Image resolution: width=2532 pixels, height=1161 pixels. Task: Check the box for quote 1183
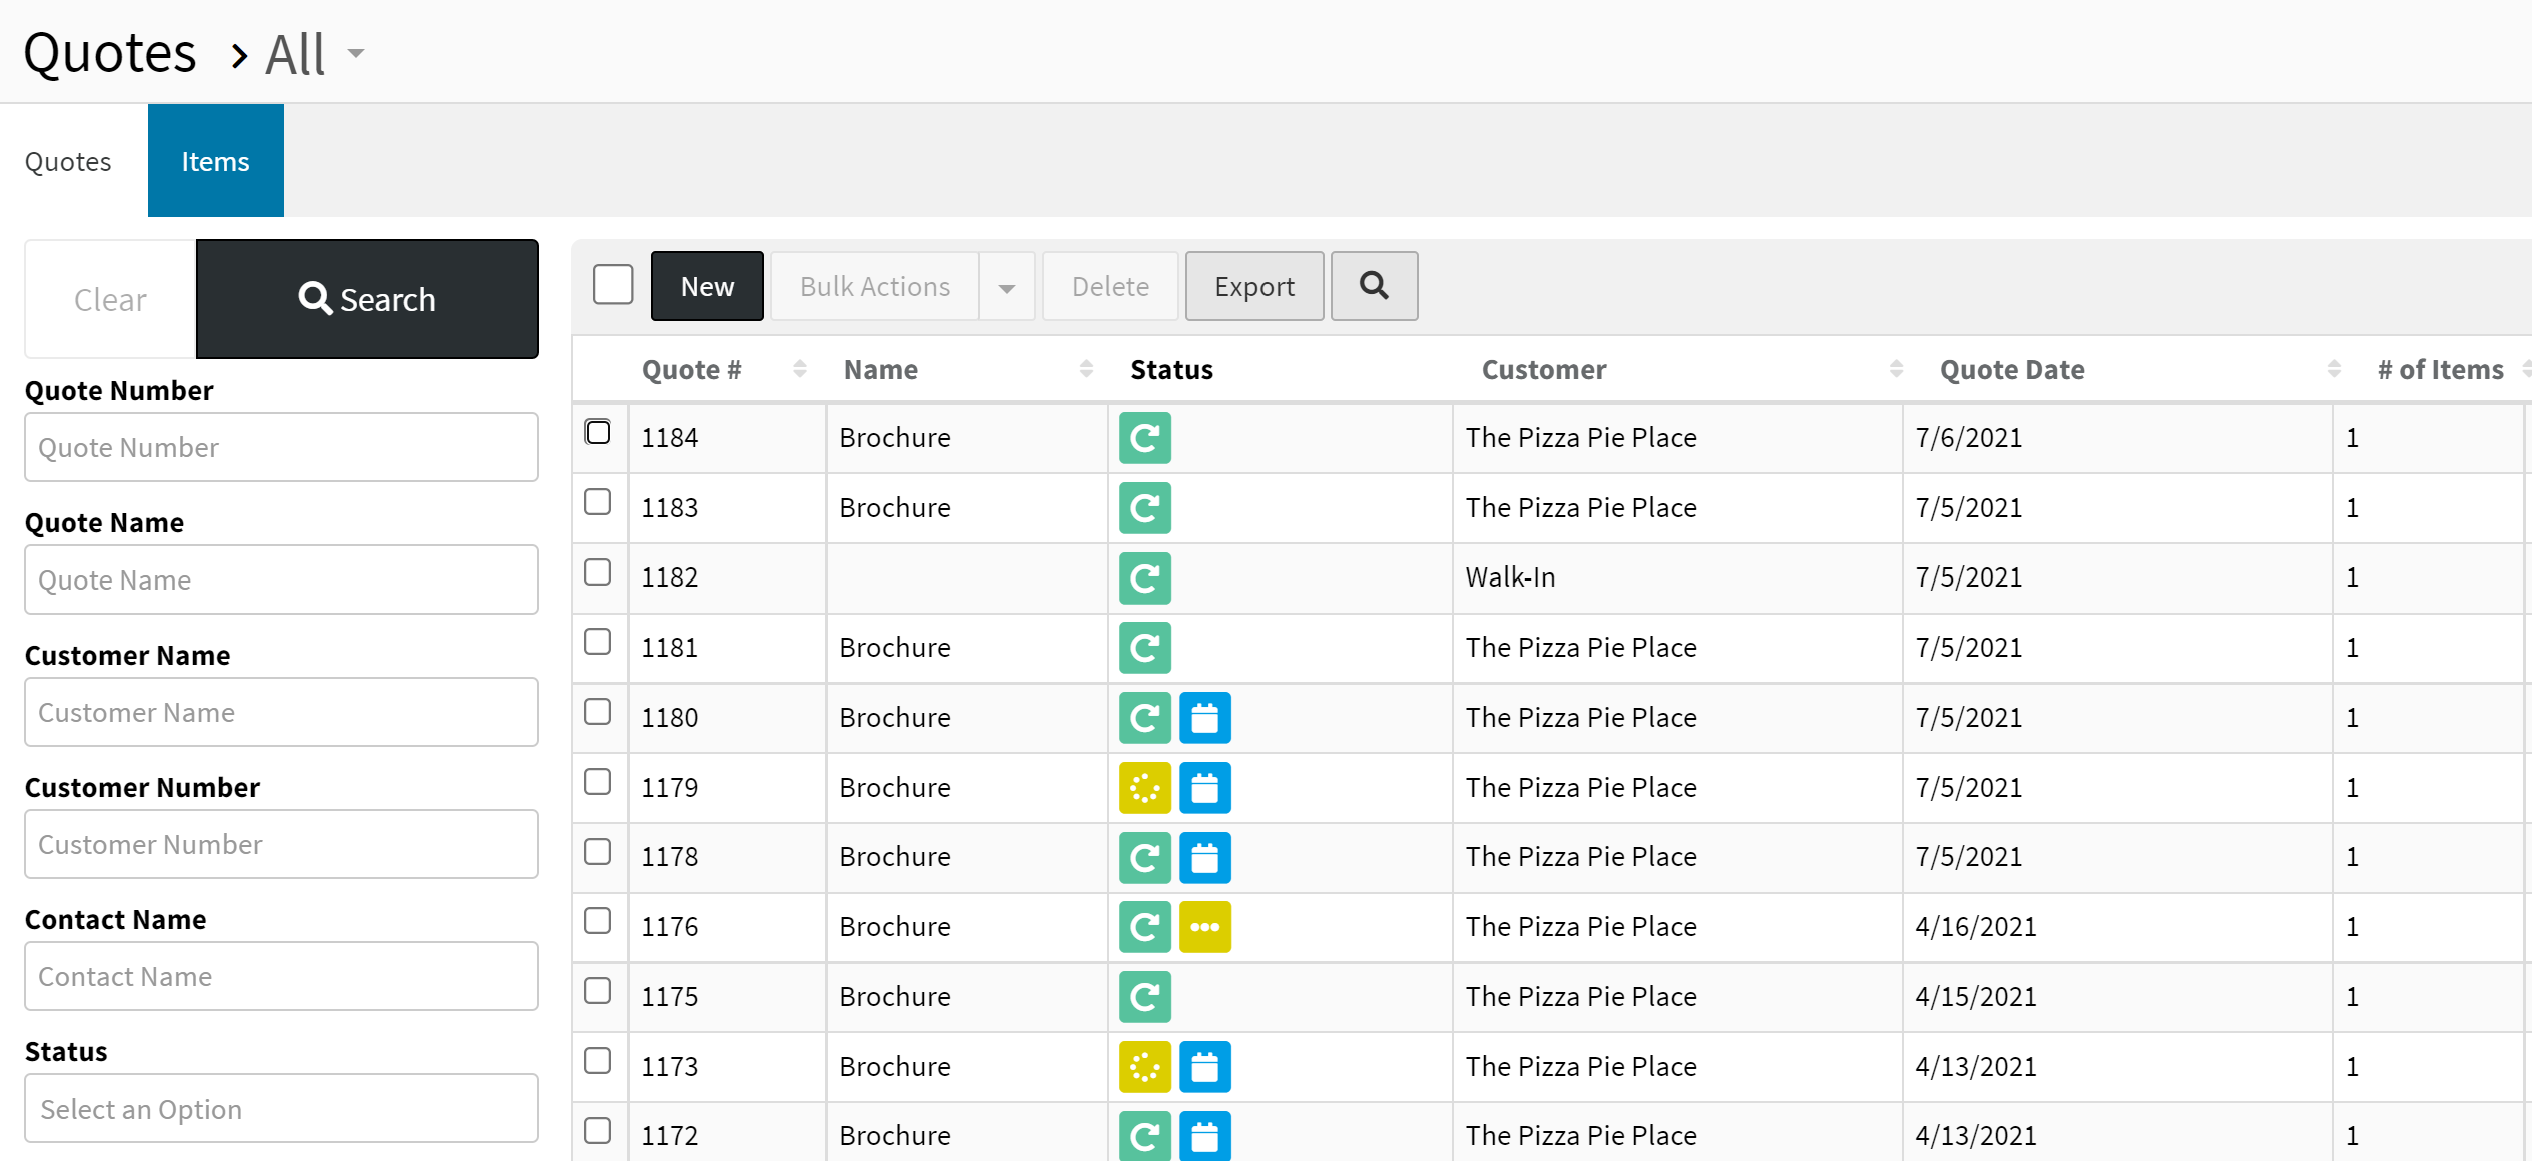tap(597, 502)
